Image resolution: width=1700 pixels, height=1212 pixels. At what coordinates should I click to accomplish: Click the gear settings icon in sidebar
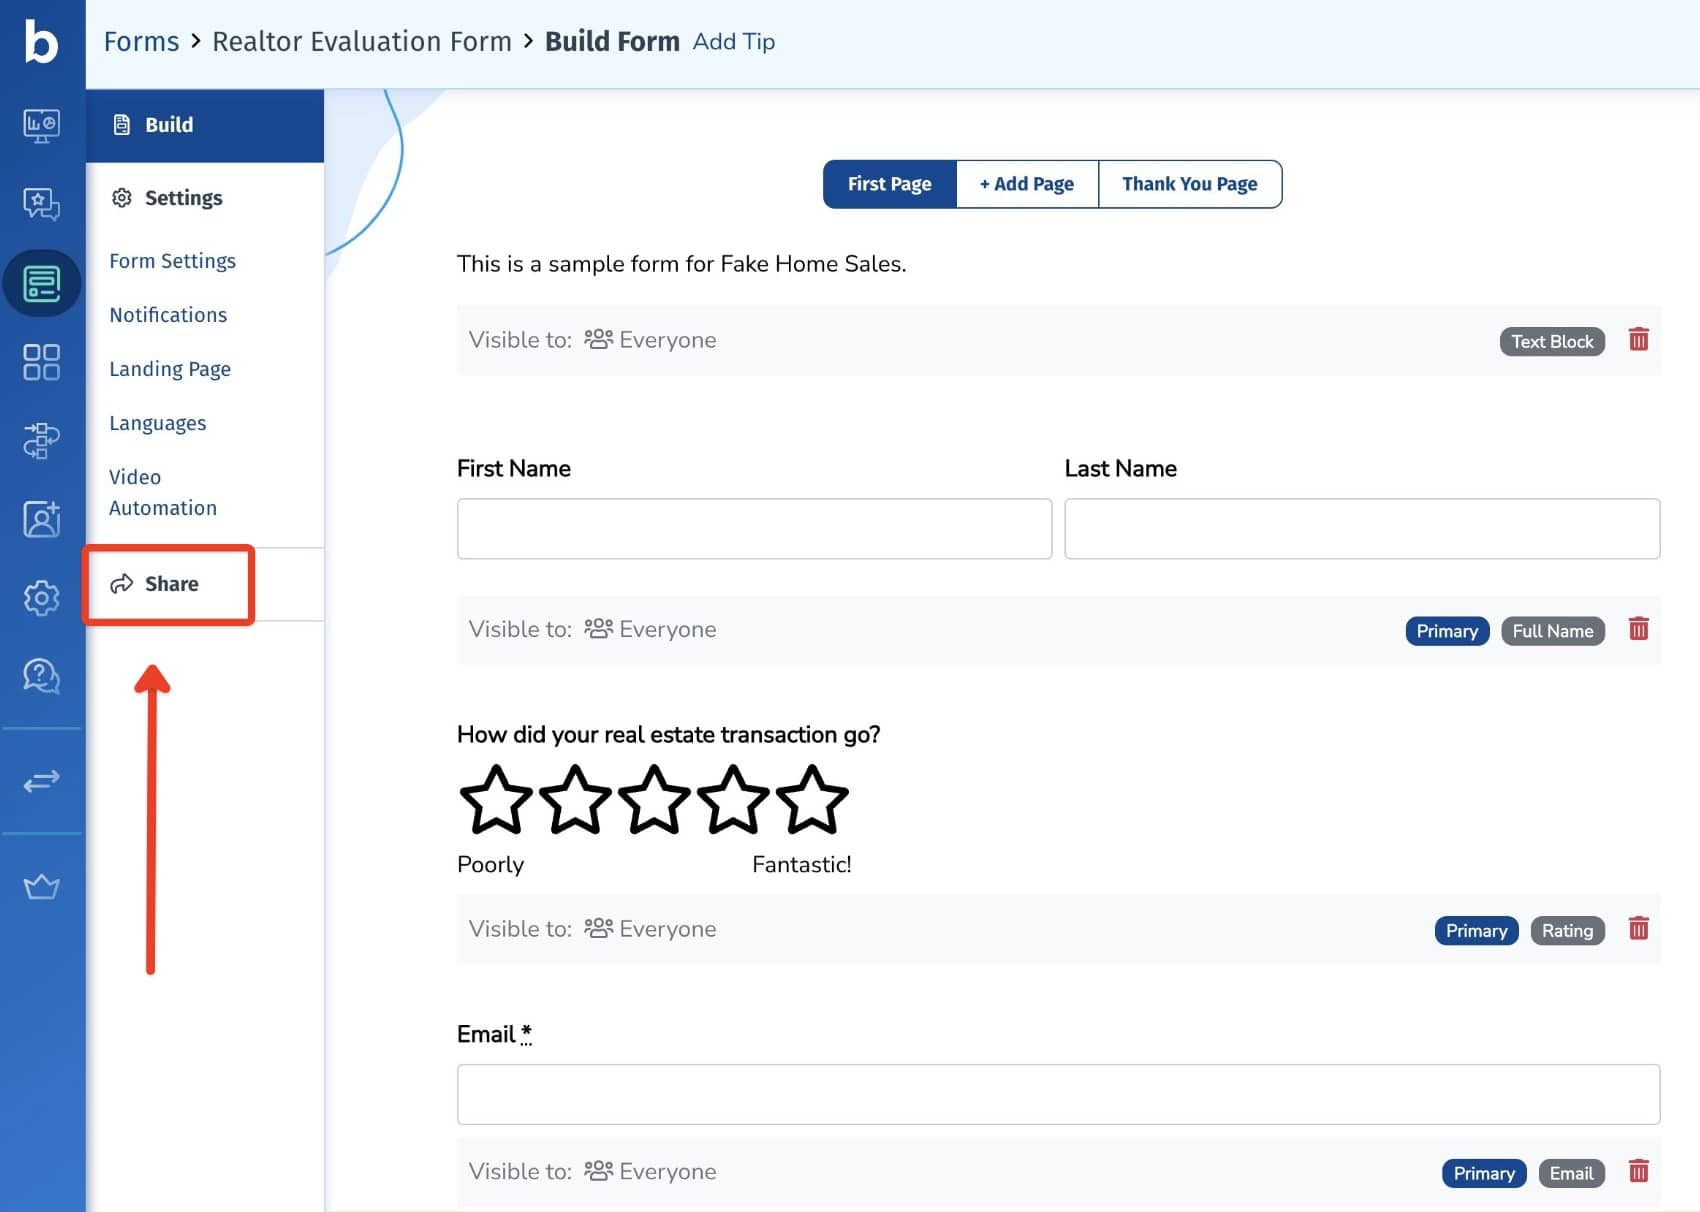(41, 598)
